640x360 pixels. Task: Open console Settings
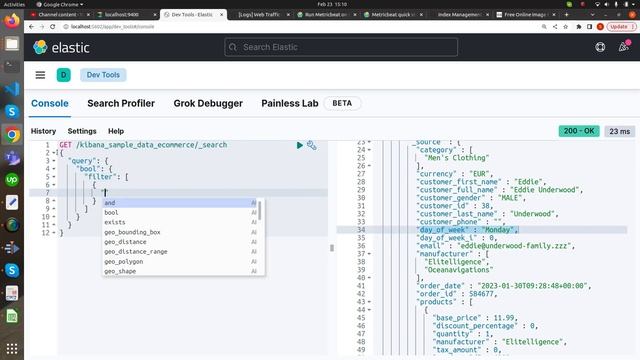82,131
